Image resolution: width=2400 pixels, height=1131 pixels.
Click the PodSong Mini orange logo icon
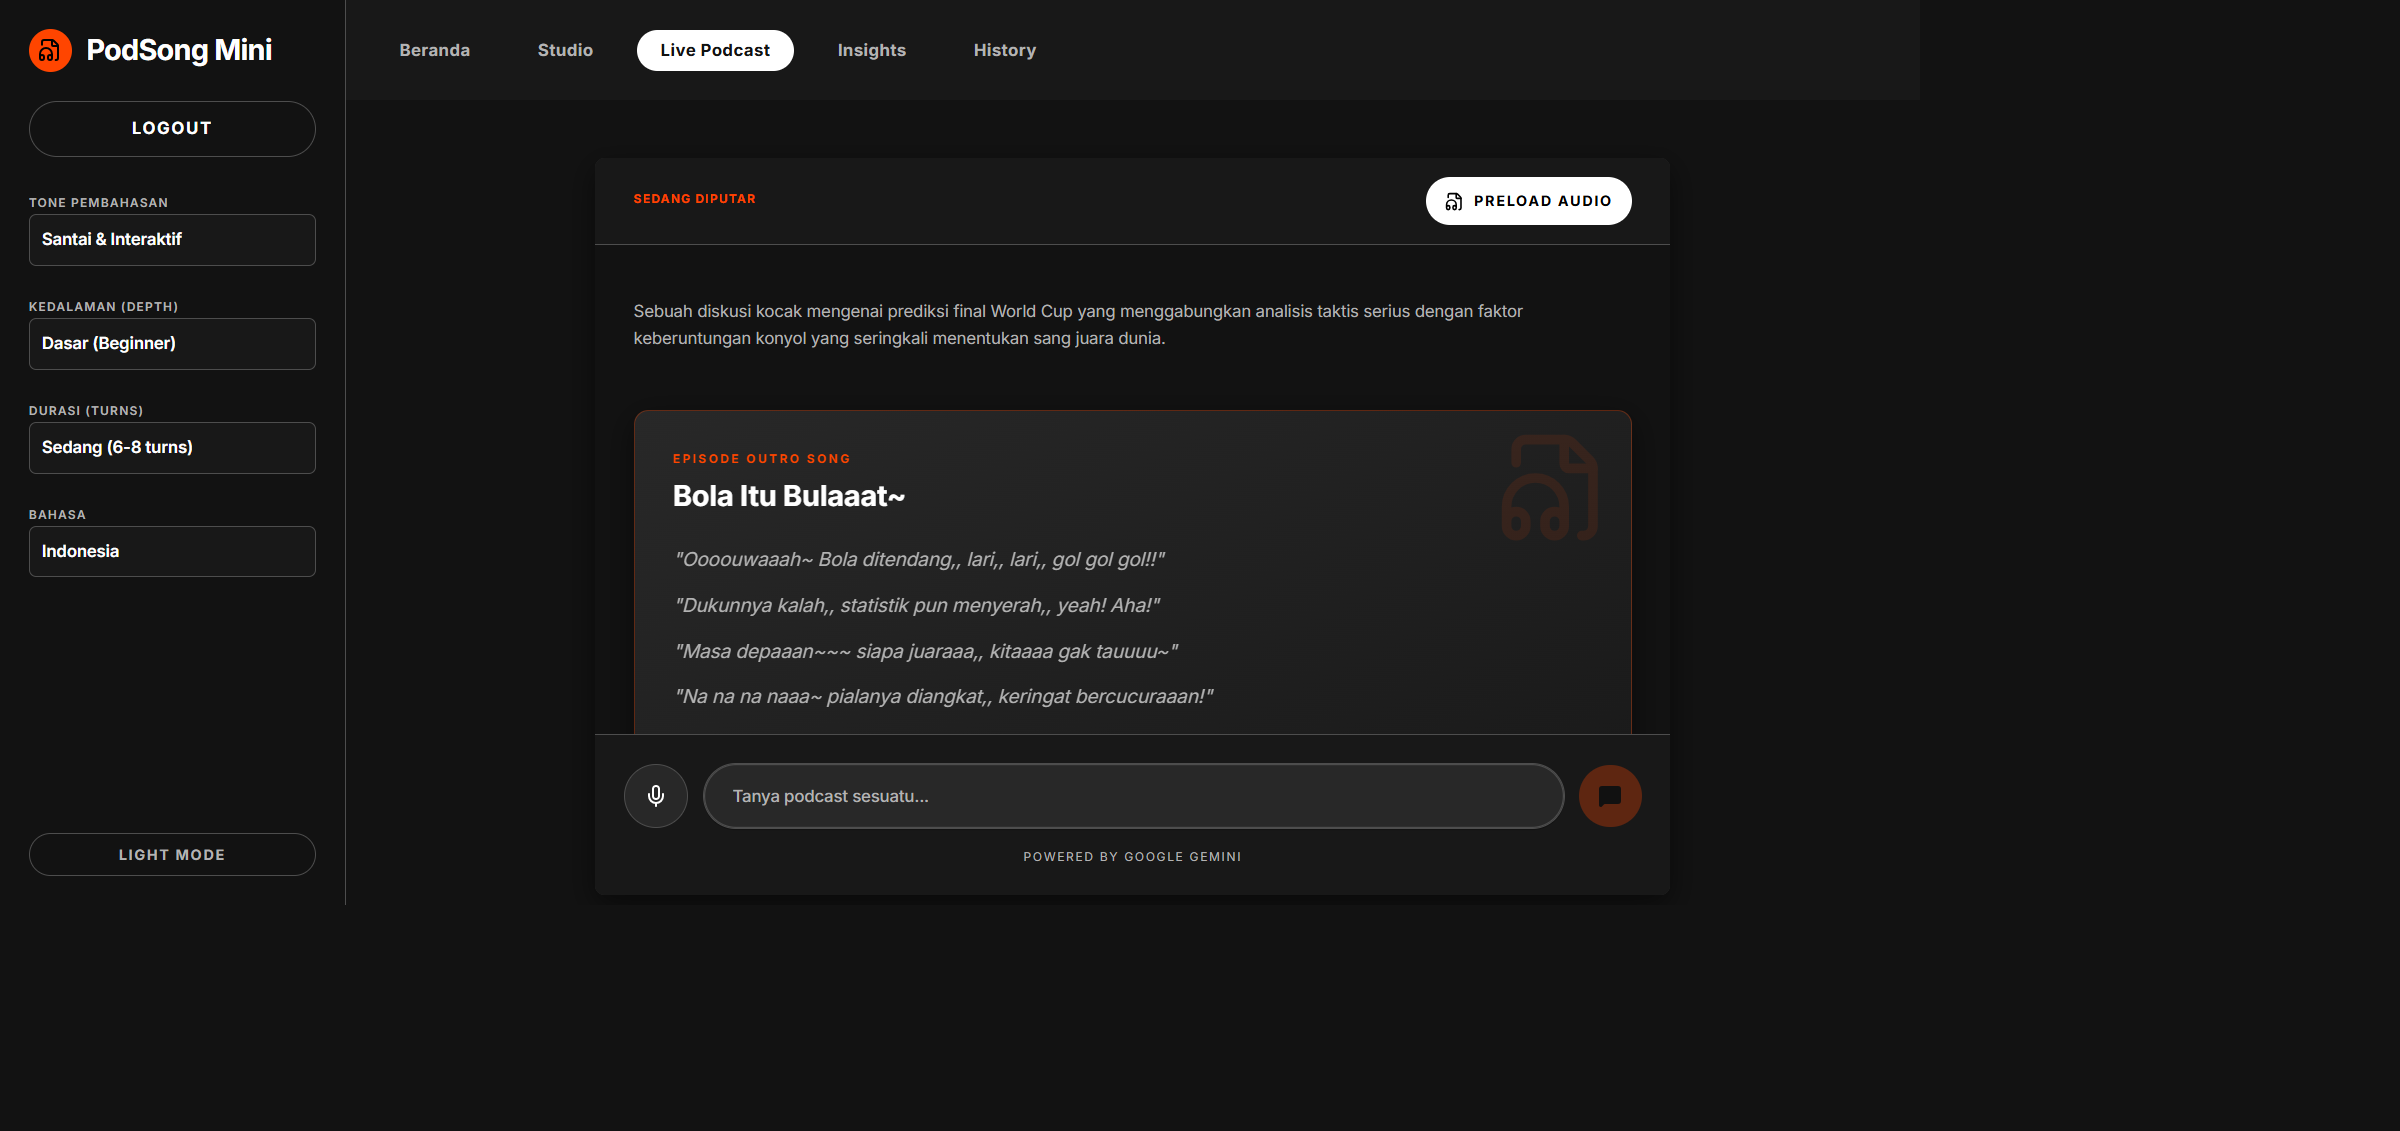tap(50, 50)
